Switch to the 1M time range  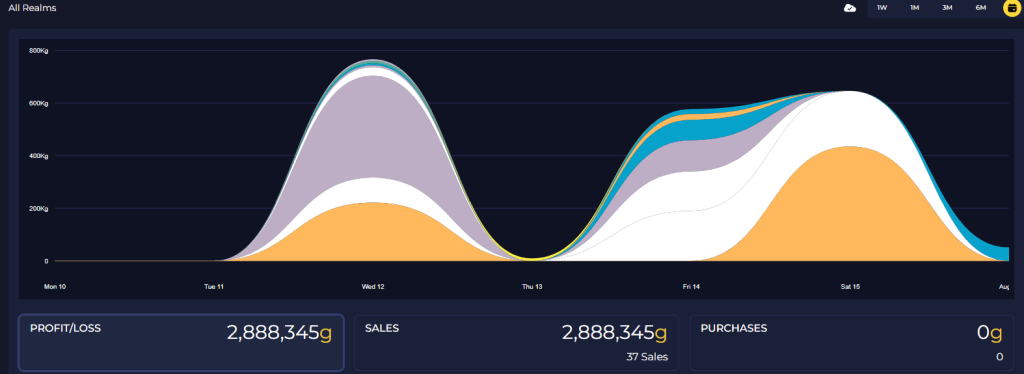(x=914, y=8)
